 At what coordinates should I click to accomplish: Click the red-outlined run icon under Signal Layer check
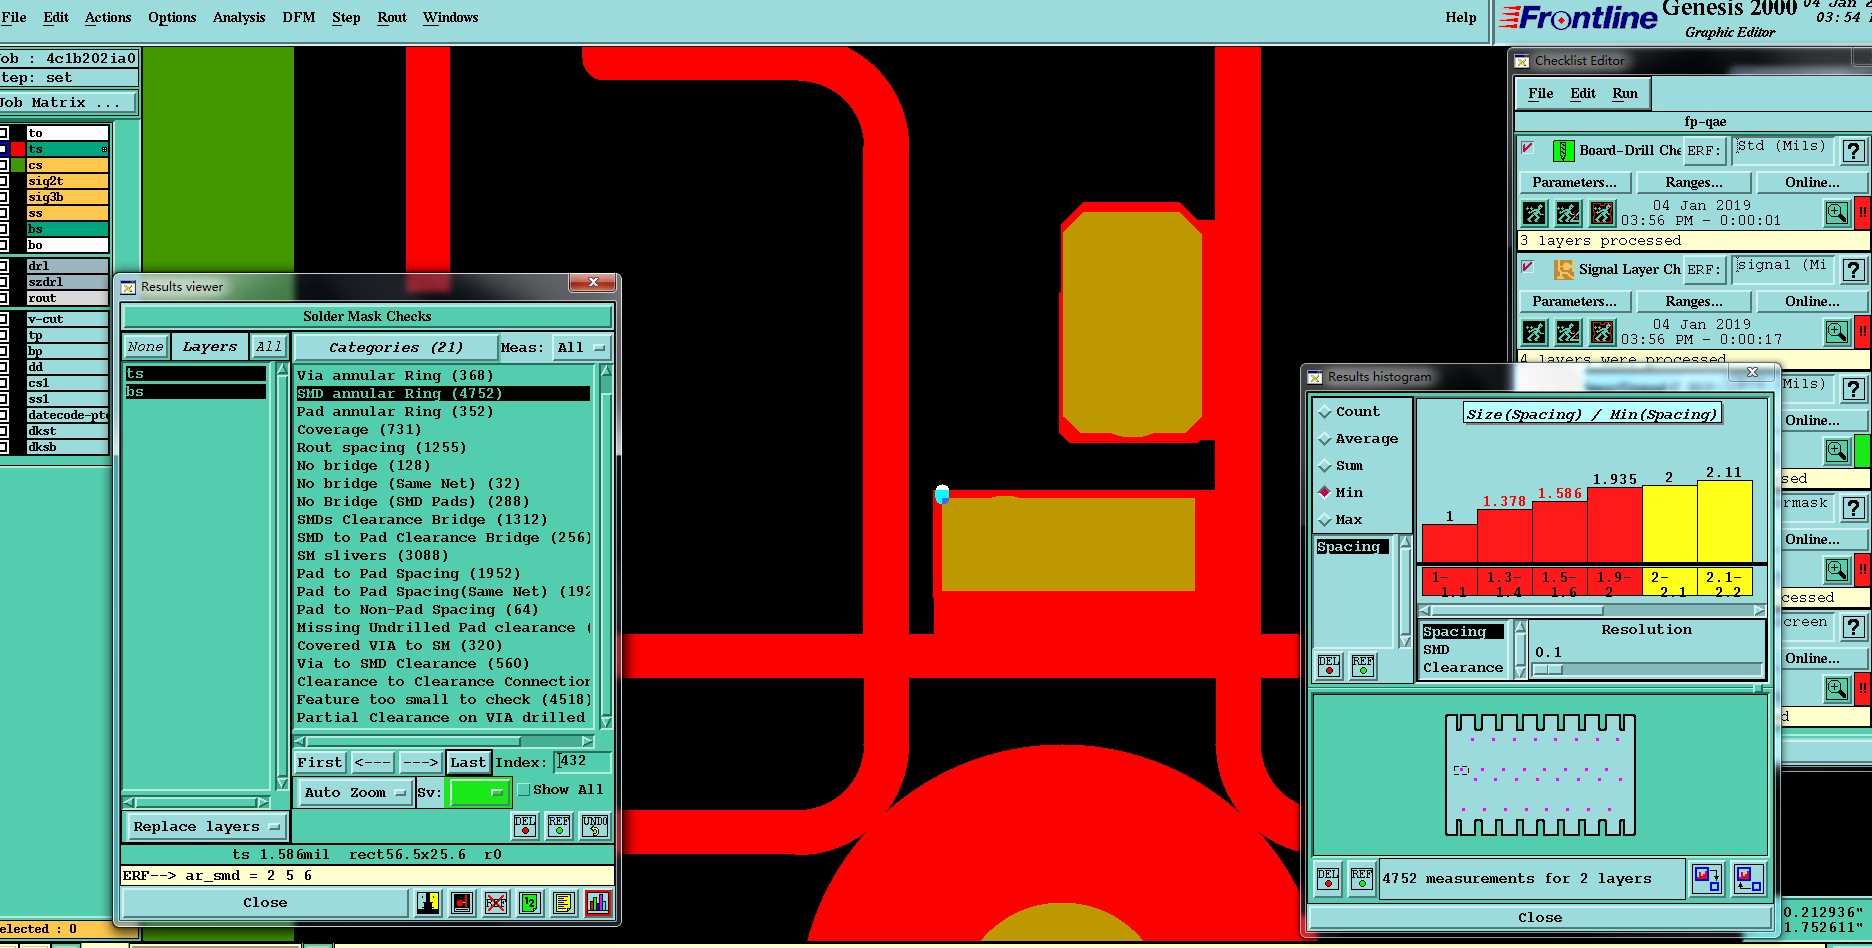(1602, 332)
